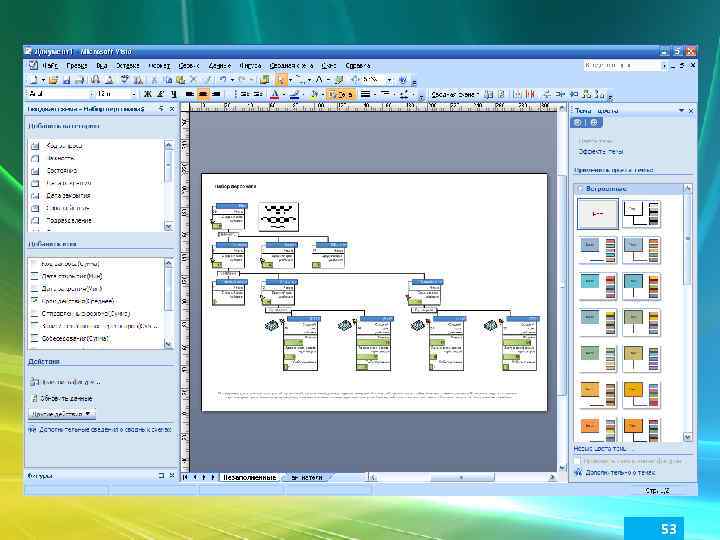Select the Pointer tool

pyautogui.click(x=280, y=80)
